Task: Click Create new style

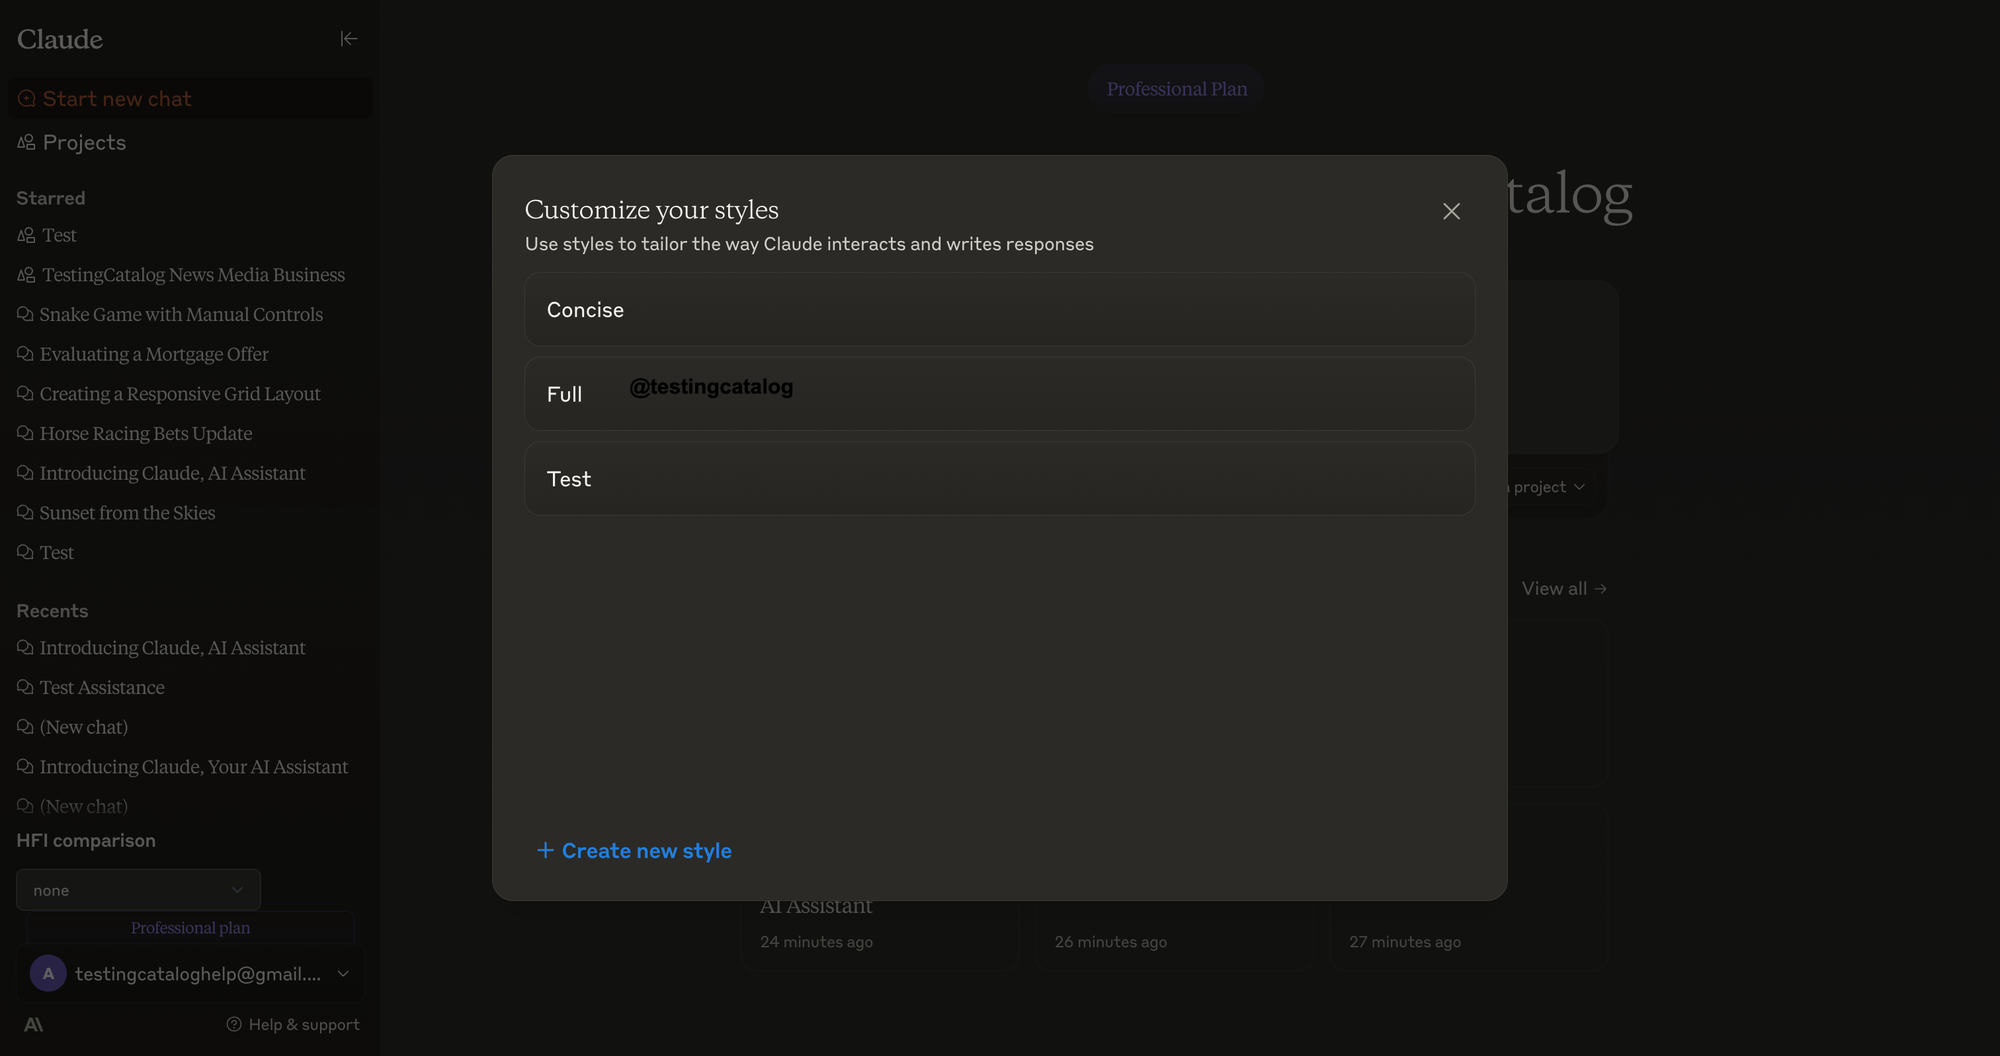Action: [634, 851]
